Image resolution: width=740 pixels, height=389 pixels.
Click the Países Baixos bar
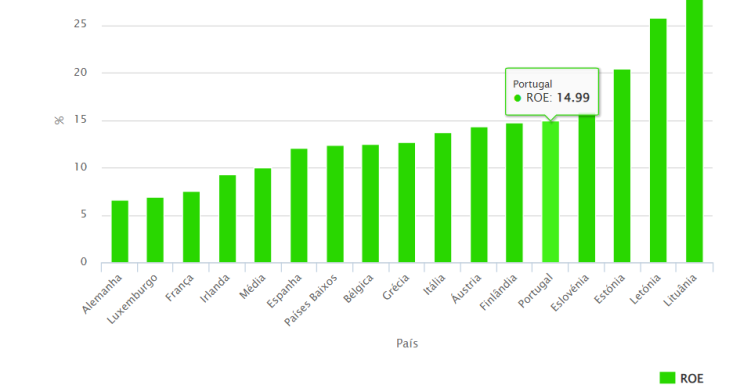click(x=335, y=204)
